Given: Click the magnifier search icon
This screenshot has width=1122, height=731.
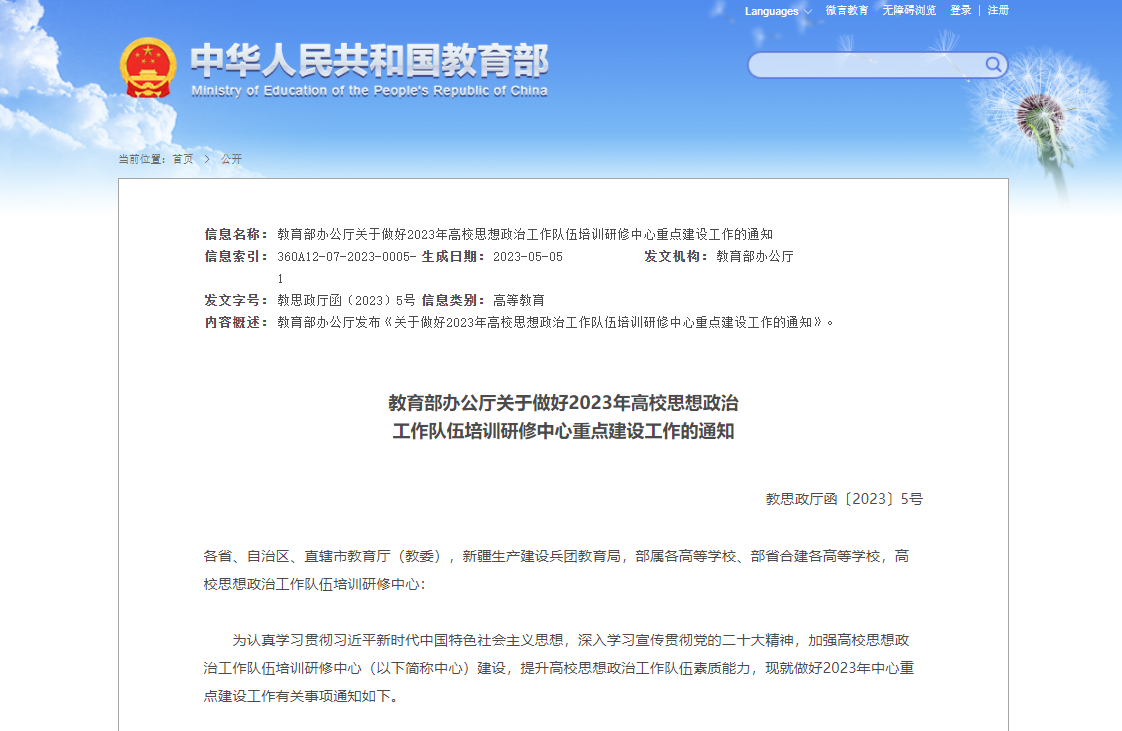Looking at the screenshot, I should (993, 65).
